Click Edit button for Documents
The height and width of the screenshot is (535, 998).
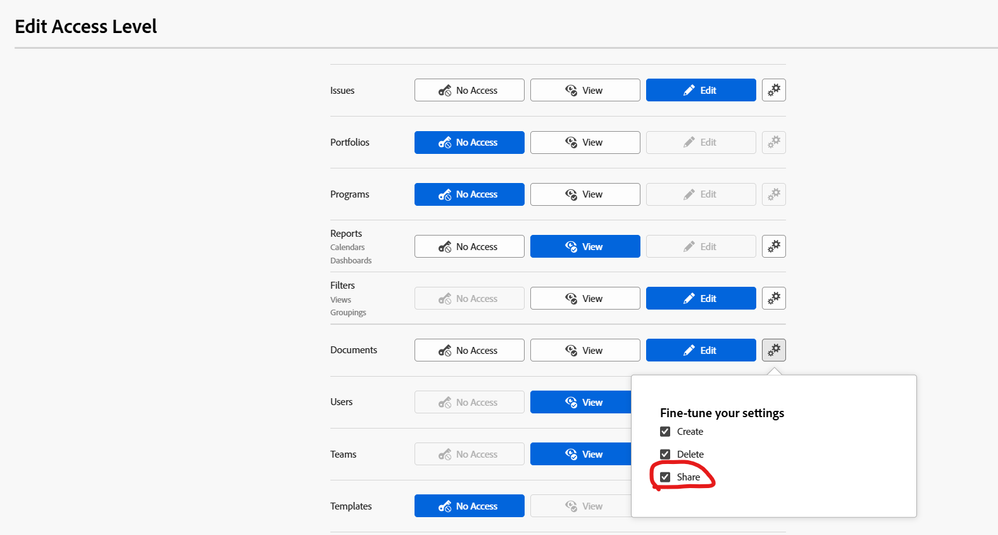(x=700, y=350)
